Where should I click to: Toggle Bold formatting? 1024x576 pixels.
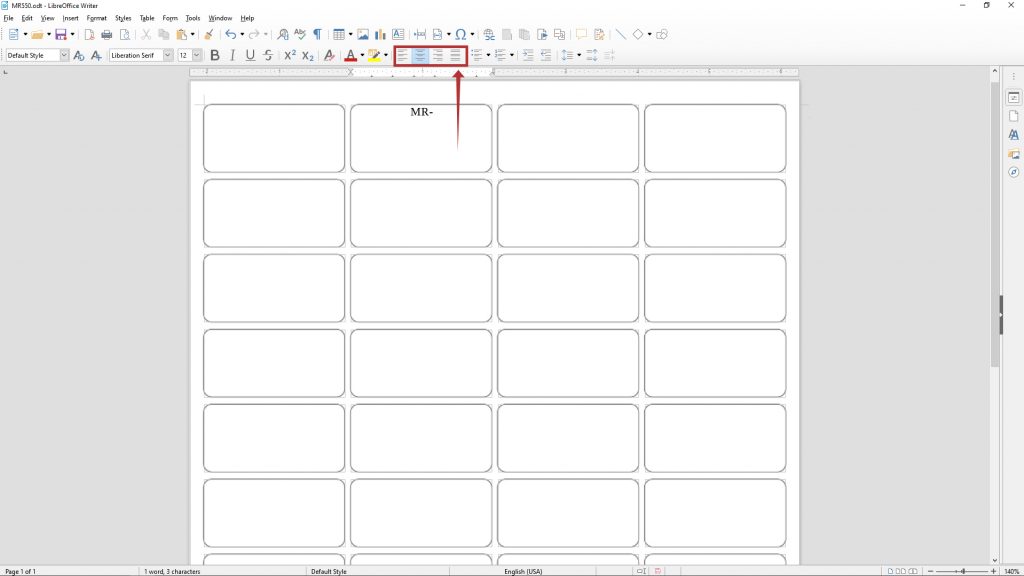(x=215, y=56)
